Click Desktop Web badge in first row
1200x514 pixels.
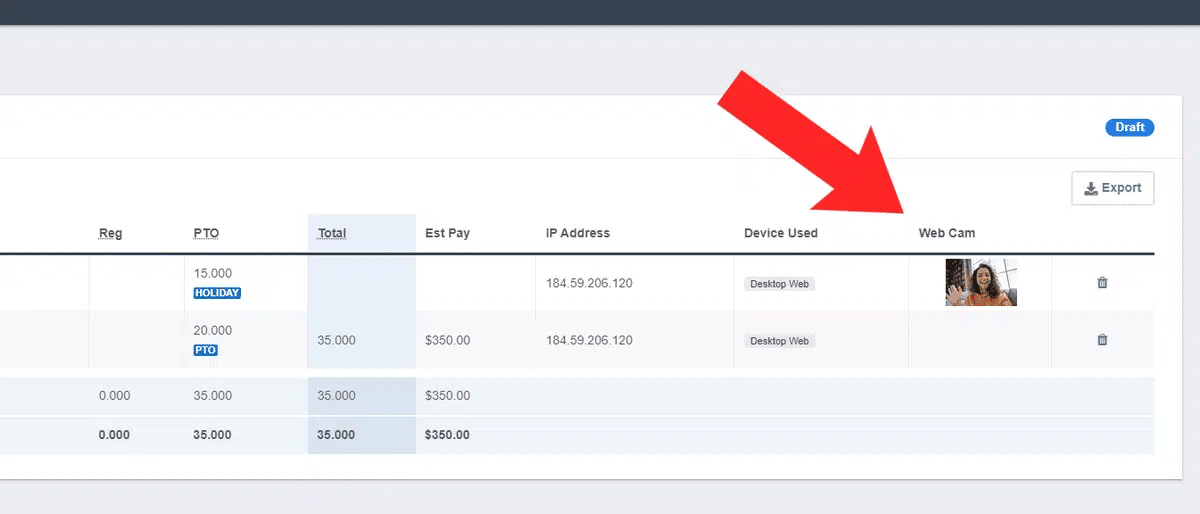tap(780, 284)
